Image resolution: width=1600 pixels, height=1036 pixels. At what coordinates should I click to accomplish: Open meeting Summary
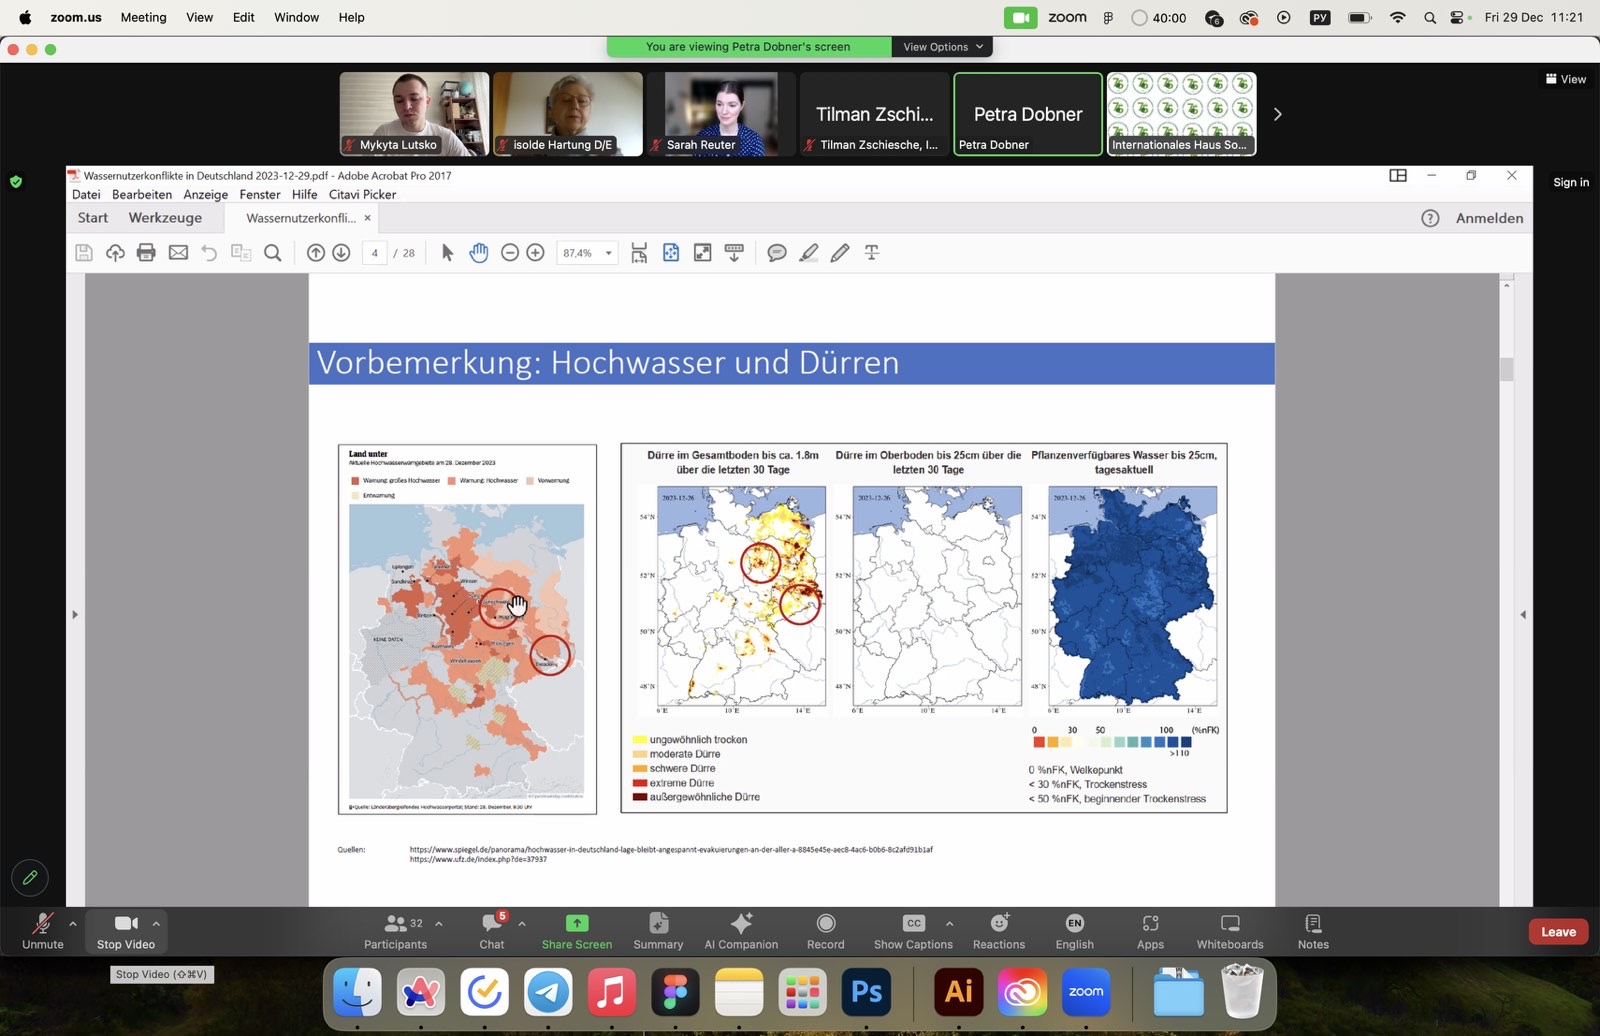(658, 931)
